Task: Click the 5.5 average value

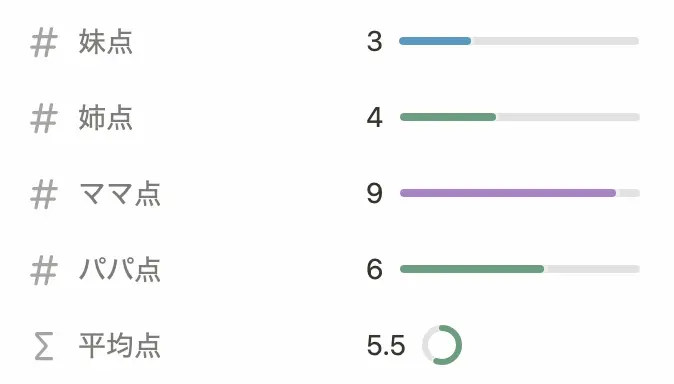Action: pos(386,345)
